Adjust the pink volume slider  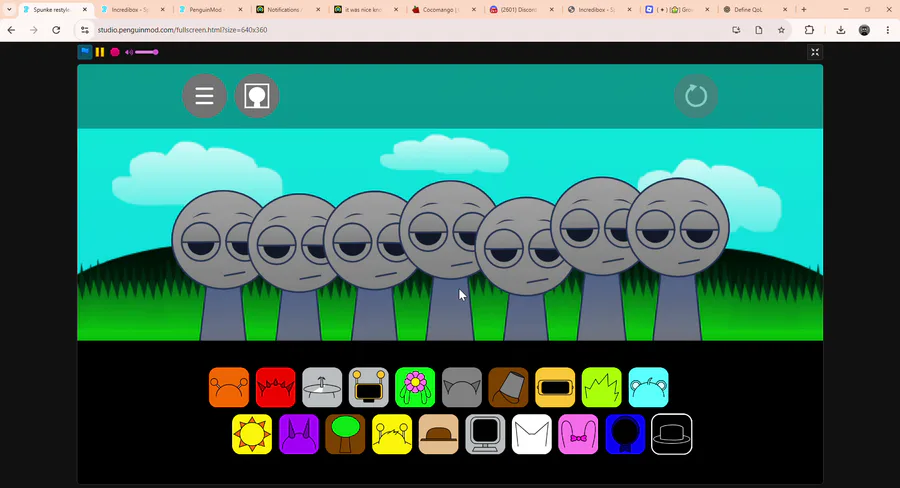[146, 52]
